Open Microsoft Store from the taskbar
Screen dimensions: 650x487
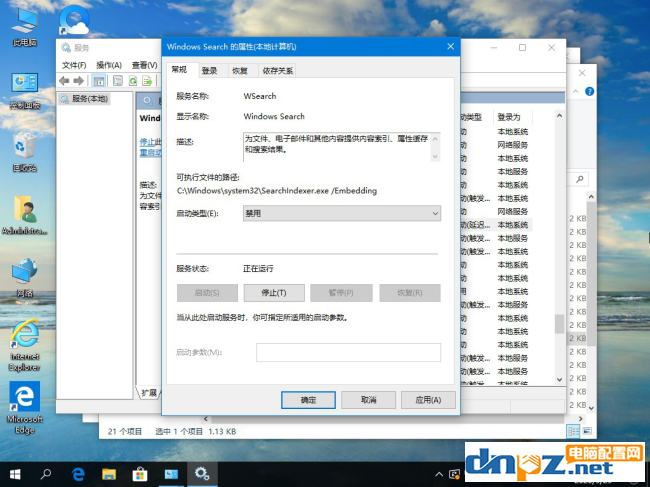click(140, 474)
